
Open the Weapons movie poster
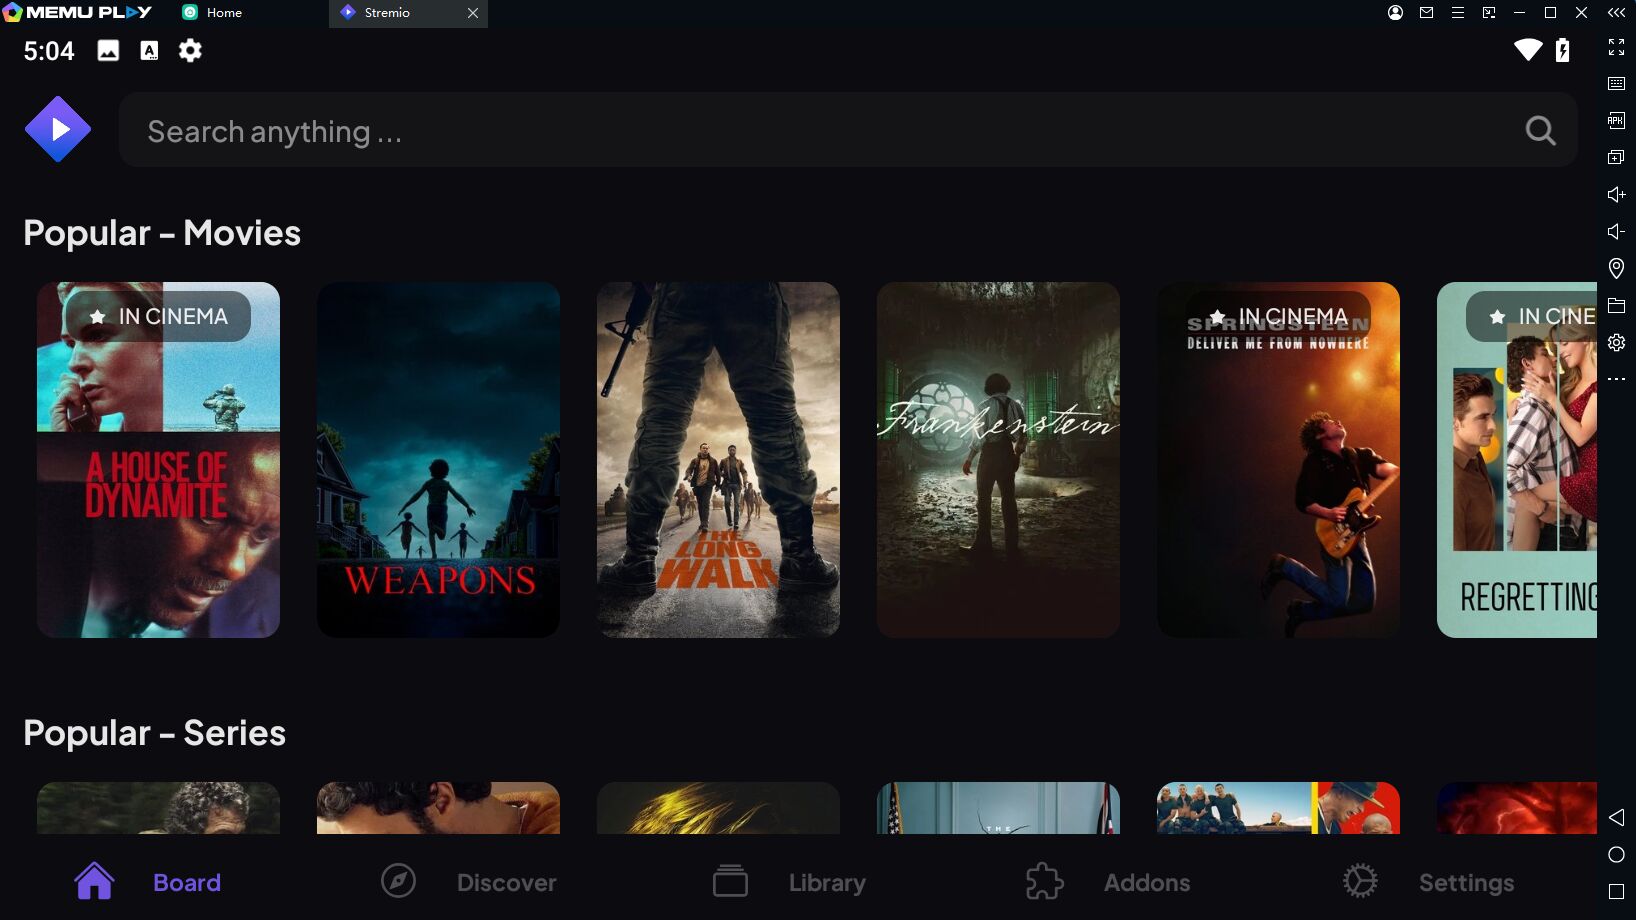[438, 460]
